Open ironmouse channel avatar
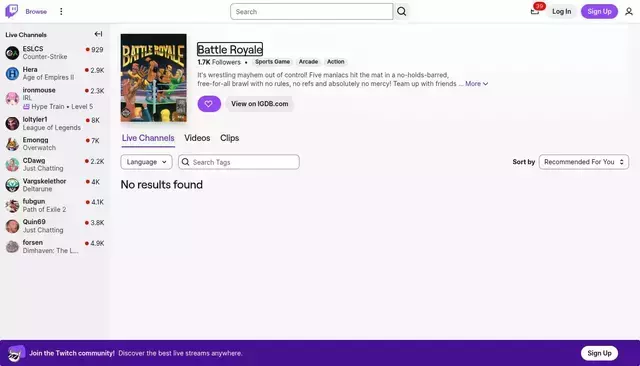The height and width of the screenshot is (366, 640). pyautogui.click(x=12, y=98)
